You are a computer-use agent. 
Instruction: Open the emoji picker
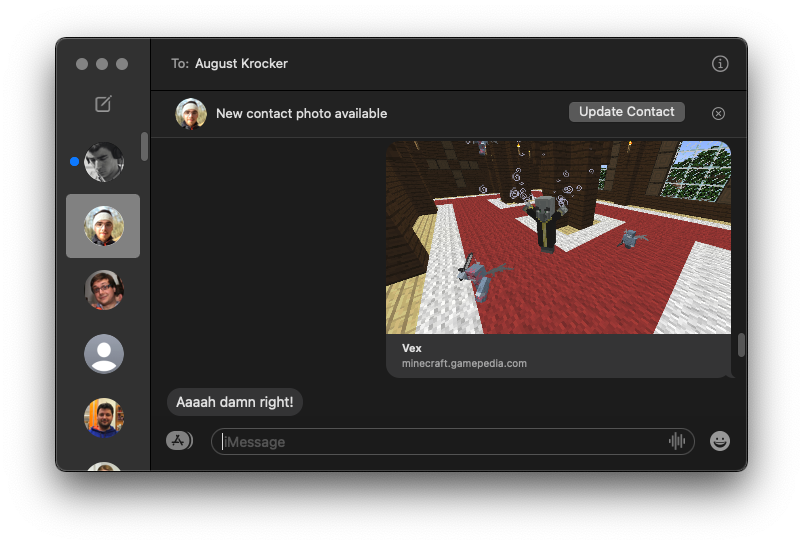click(720, 441)
